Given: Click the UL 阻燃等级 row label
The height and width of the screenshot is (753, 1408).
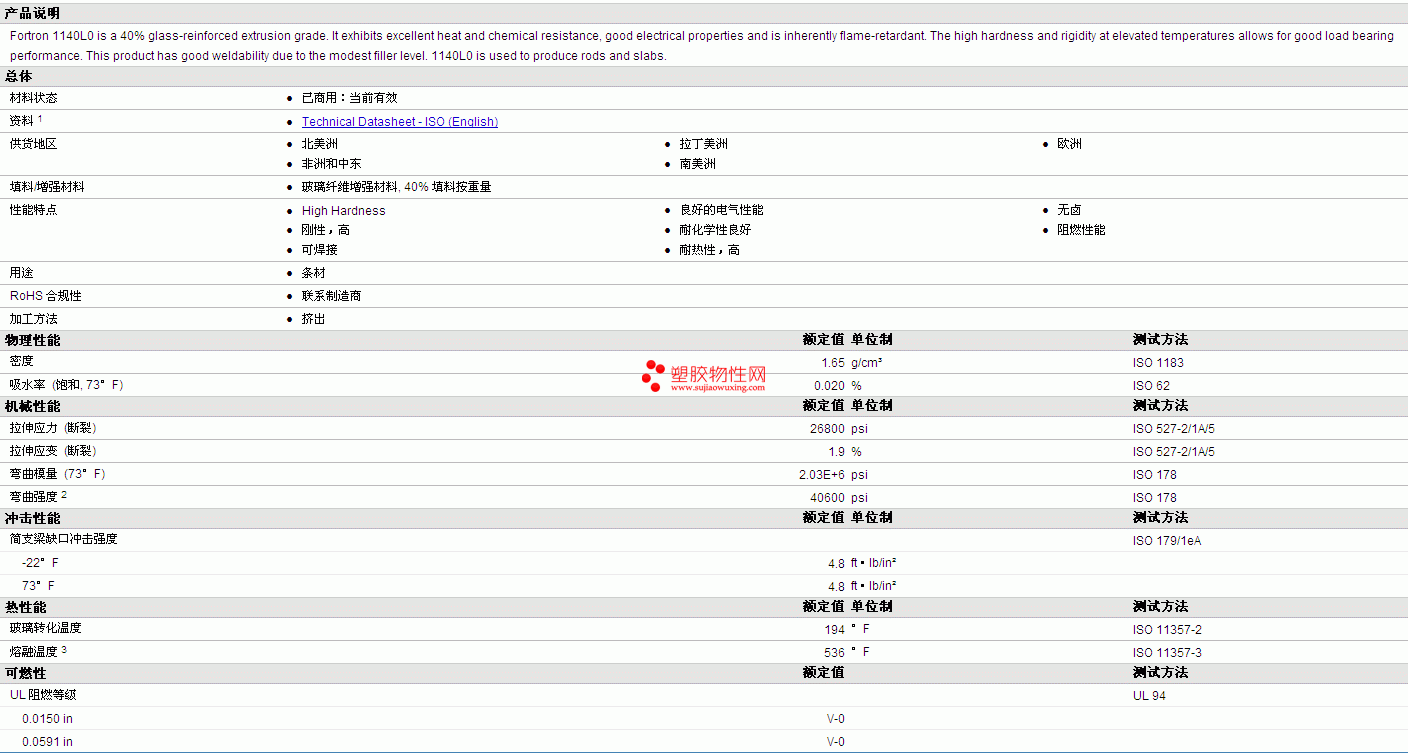Looking at the screenshot, I should [43, 695].
